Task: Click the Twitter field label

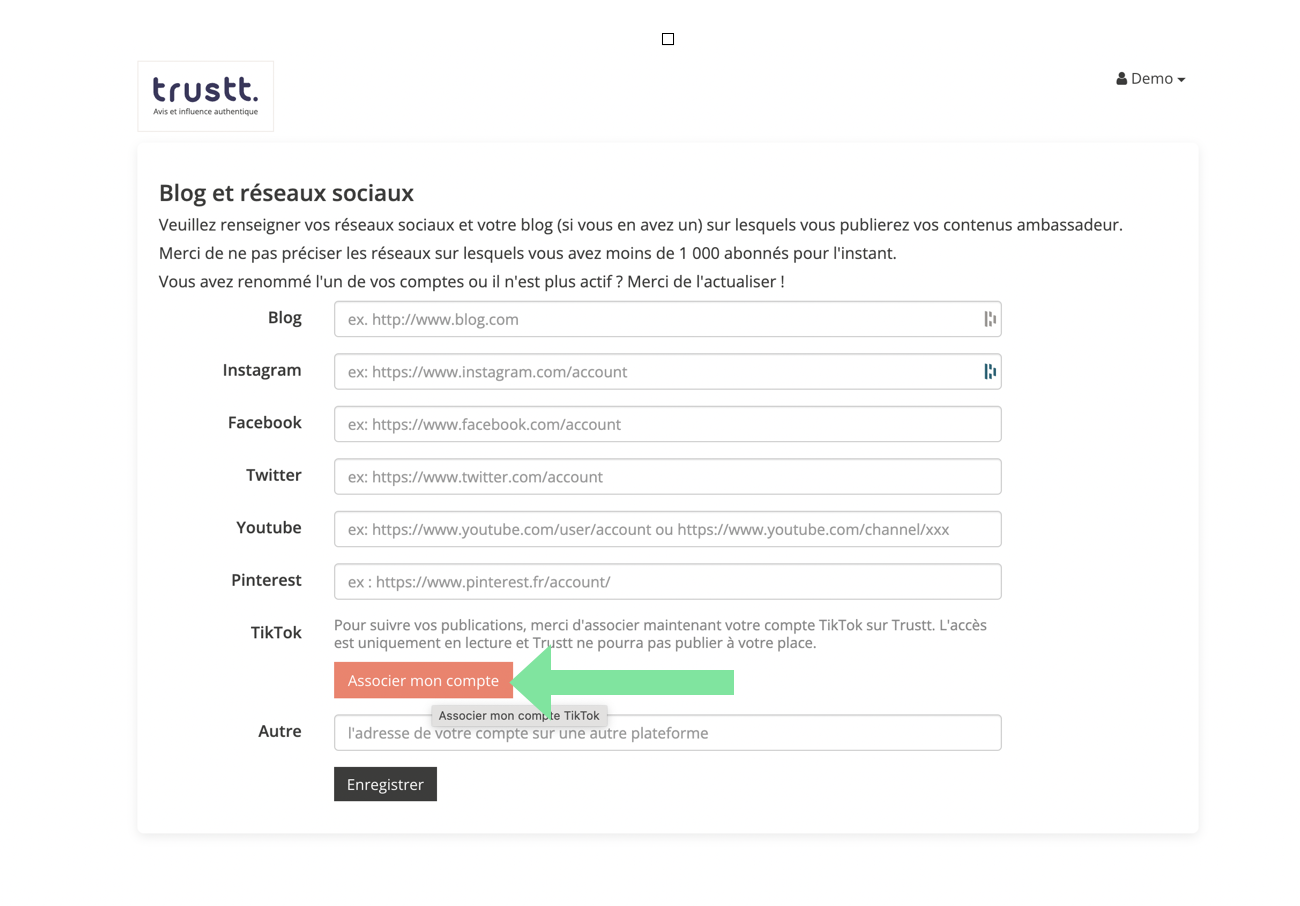Action: point(274,475)
